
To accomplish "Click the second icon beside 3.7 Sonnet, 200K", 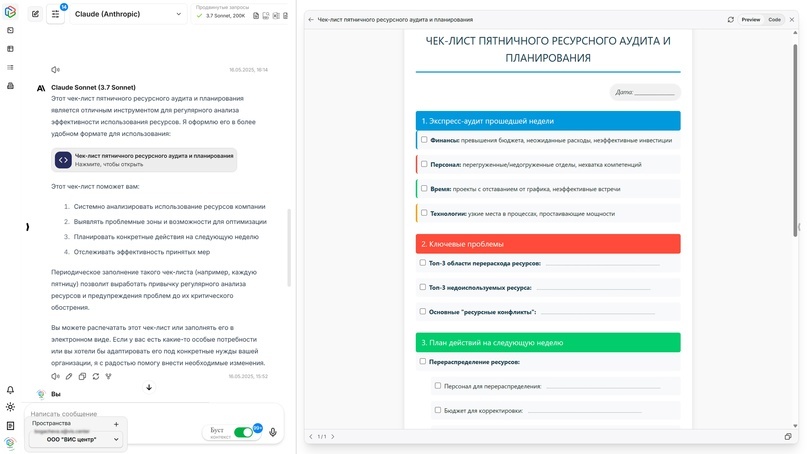I will click(266, 16).
